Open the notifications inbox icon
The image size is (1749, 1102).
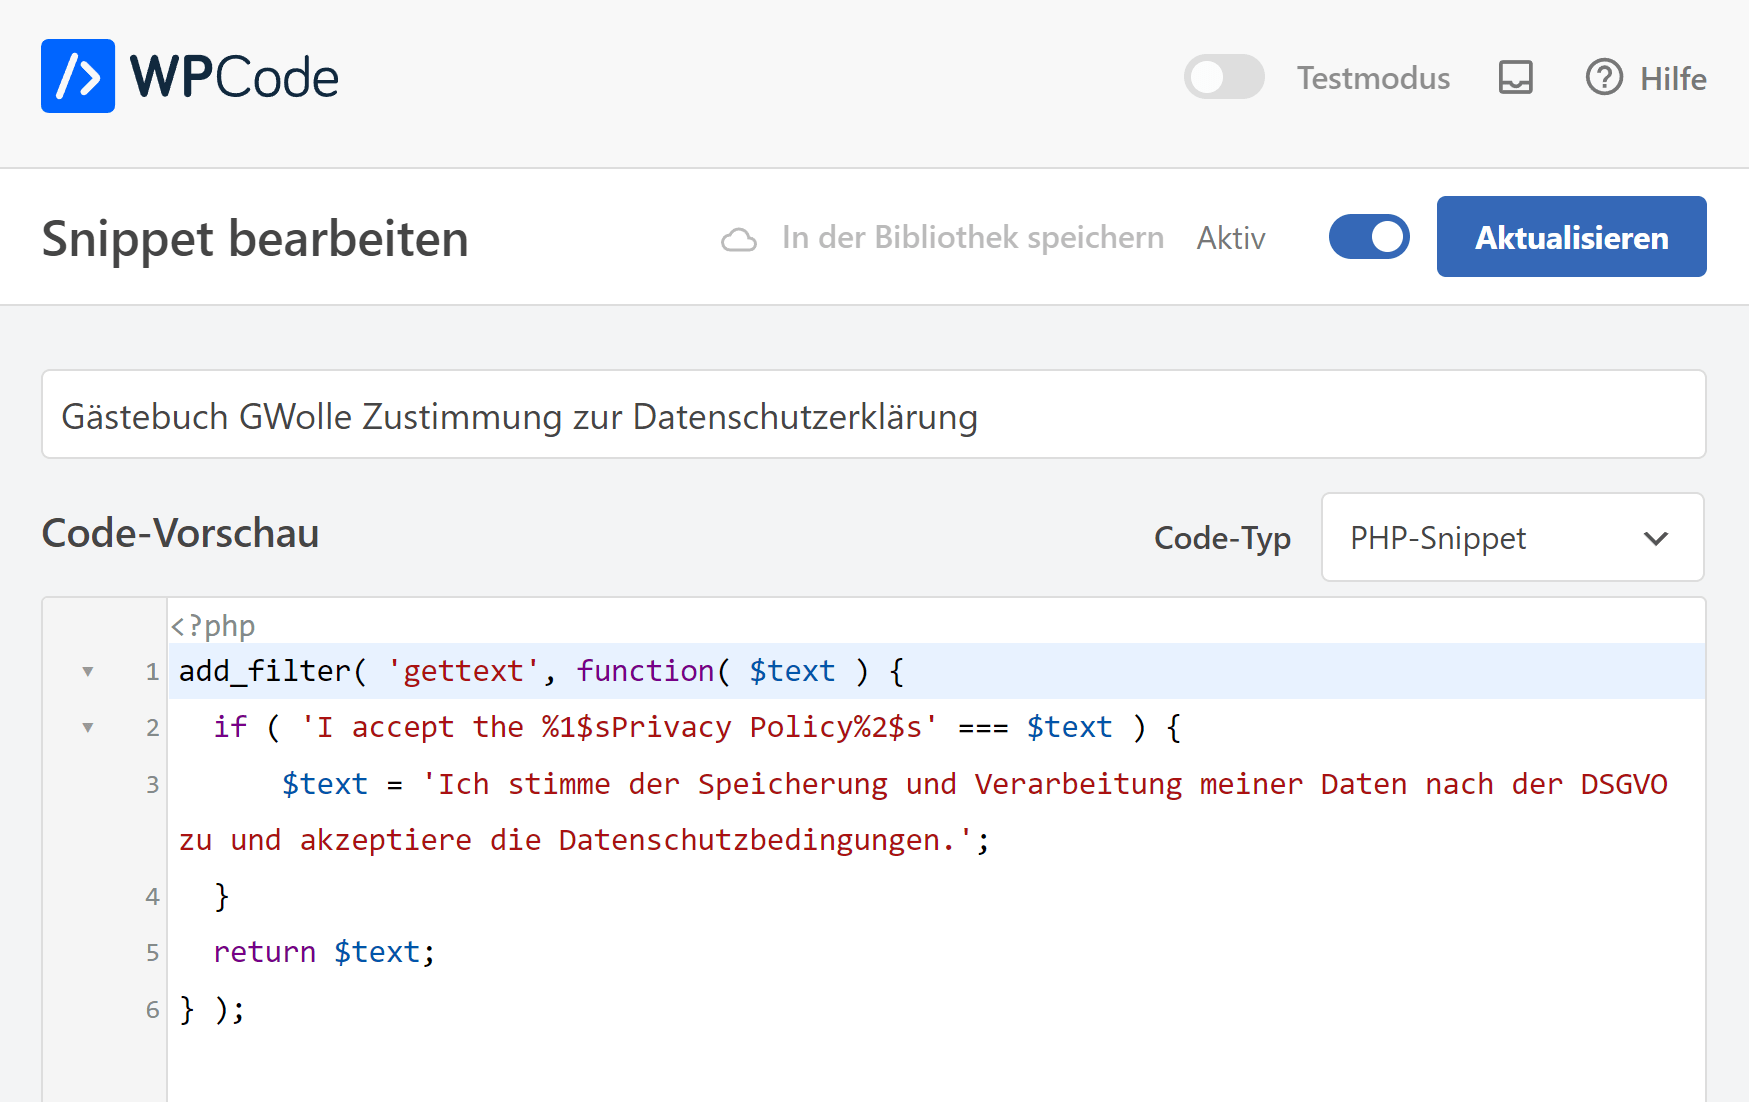[1515, 77]
